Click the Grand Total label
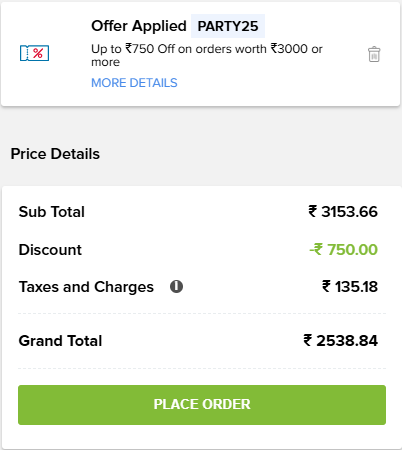Viewport: 402px width, 450px height. point(60,341)
